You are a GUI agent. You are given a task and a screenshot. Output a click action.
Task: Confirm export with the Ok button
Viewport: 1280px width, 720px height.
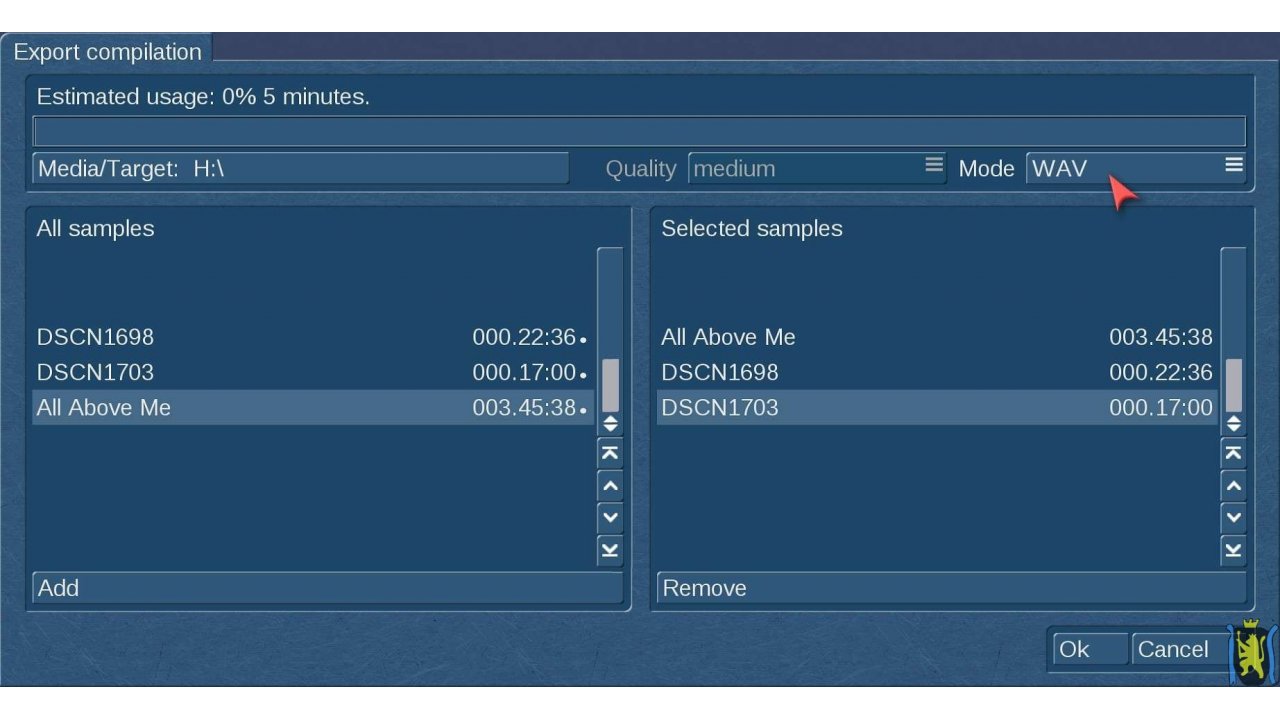(x=1087, y=649)
